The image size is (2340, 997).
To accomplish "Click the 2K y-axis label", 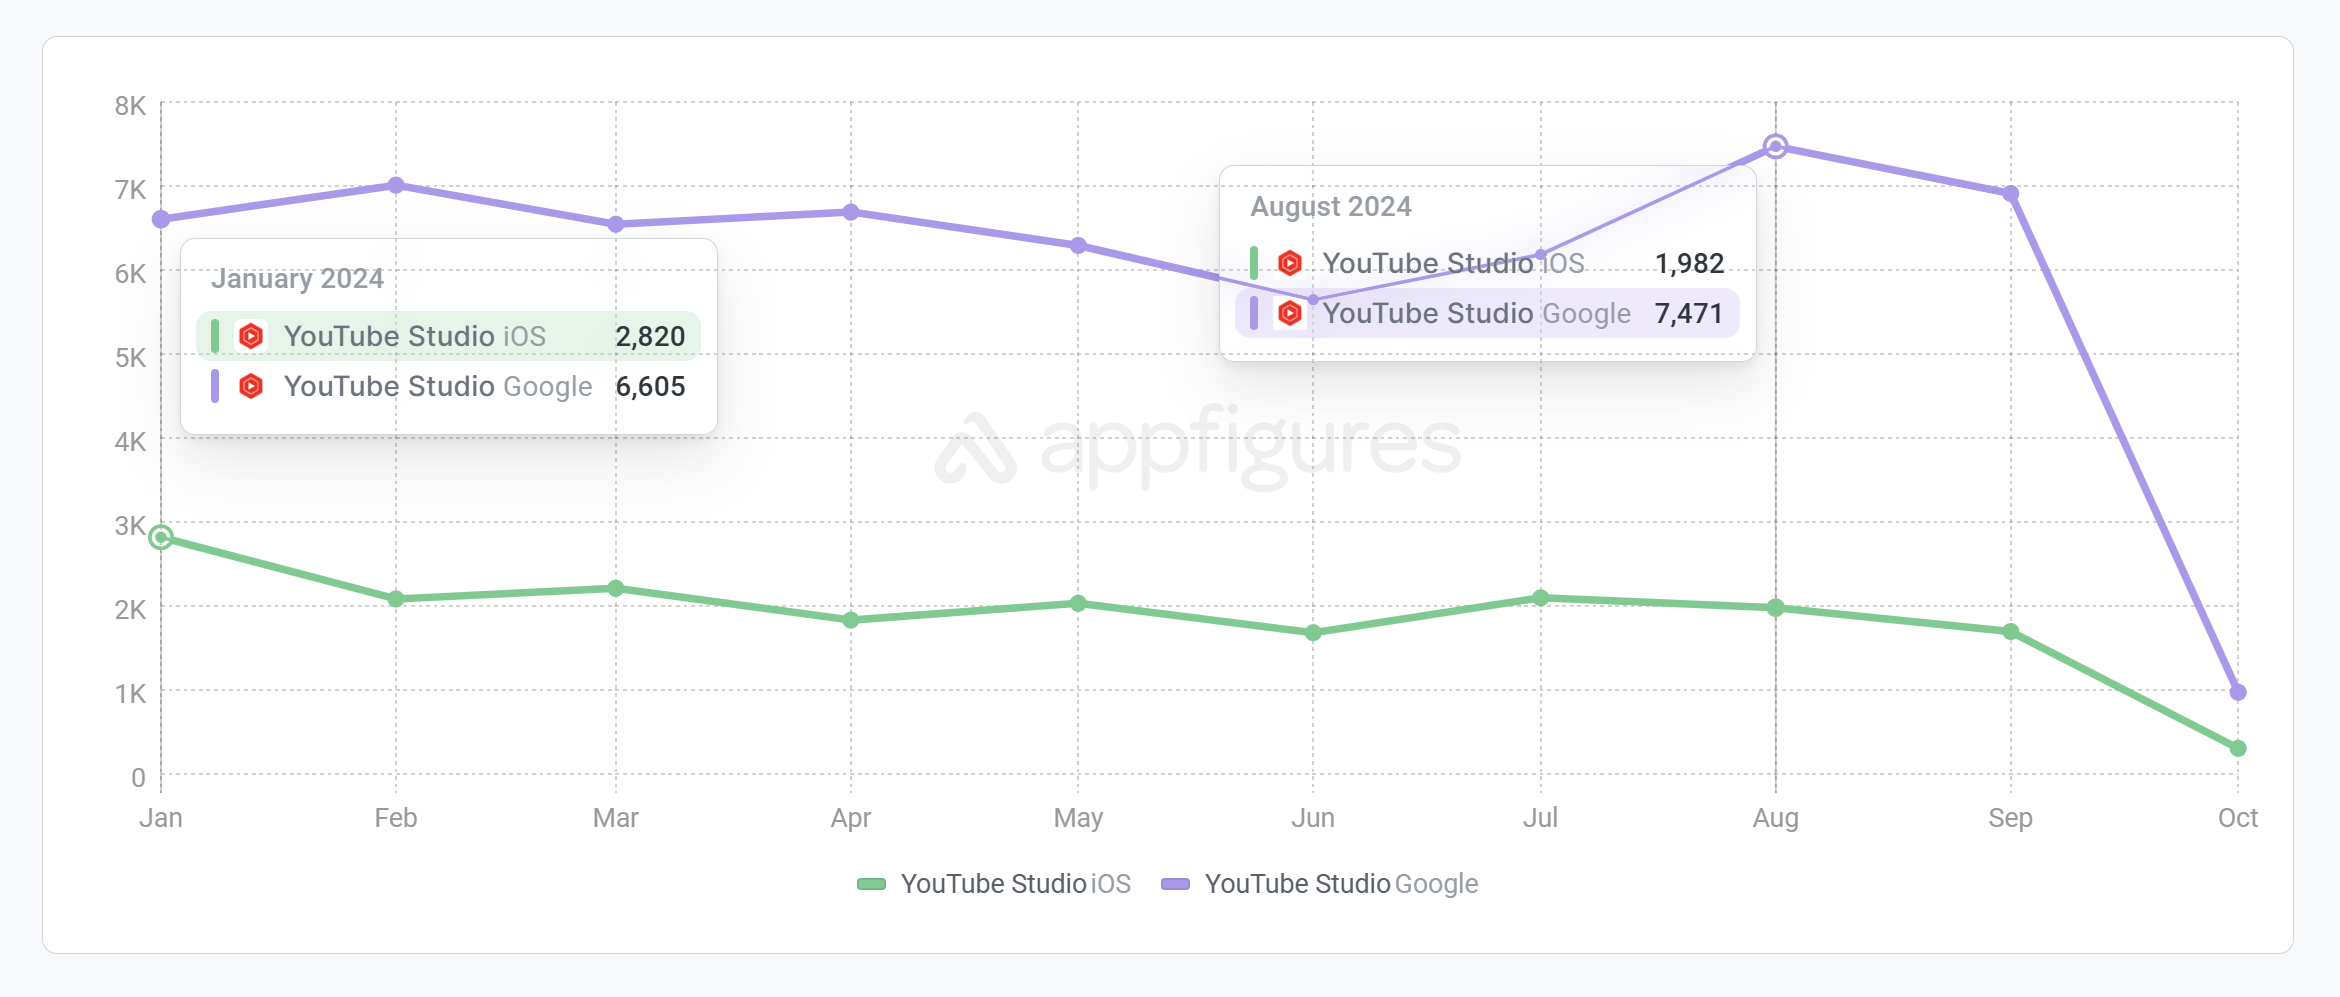I will point(130,610).
